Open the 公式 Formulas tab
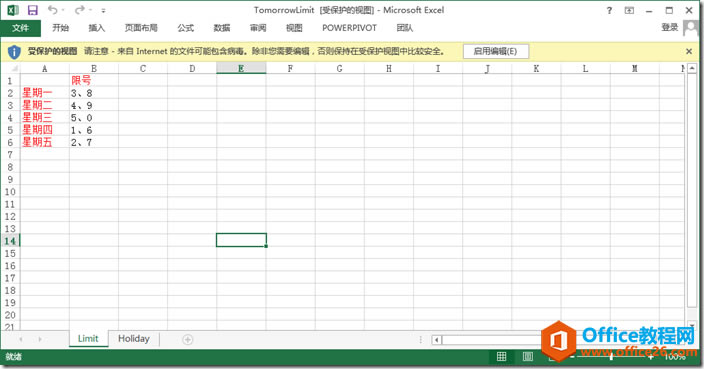 pyautogui.click(x=185, y=28)
